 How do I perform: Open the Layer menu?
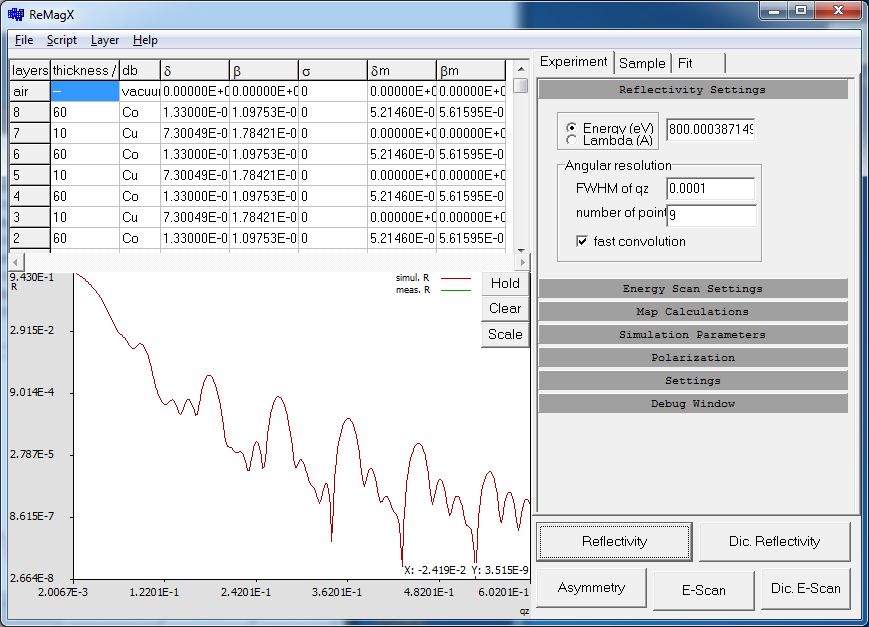click(x=104, y=40)
